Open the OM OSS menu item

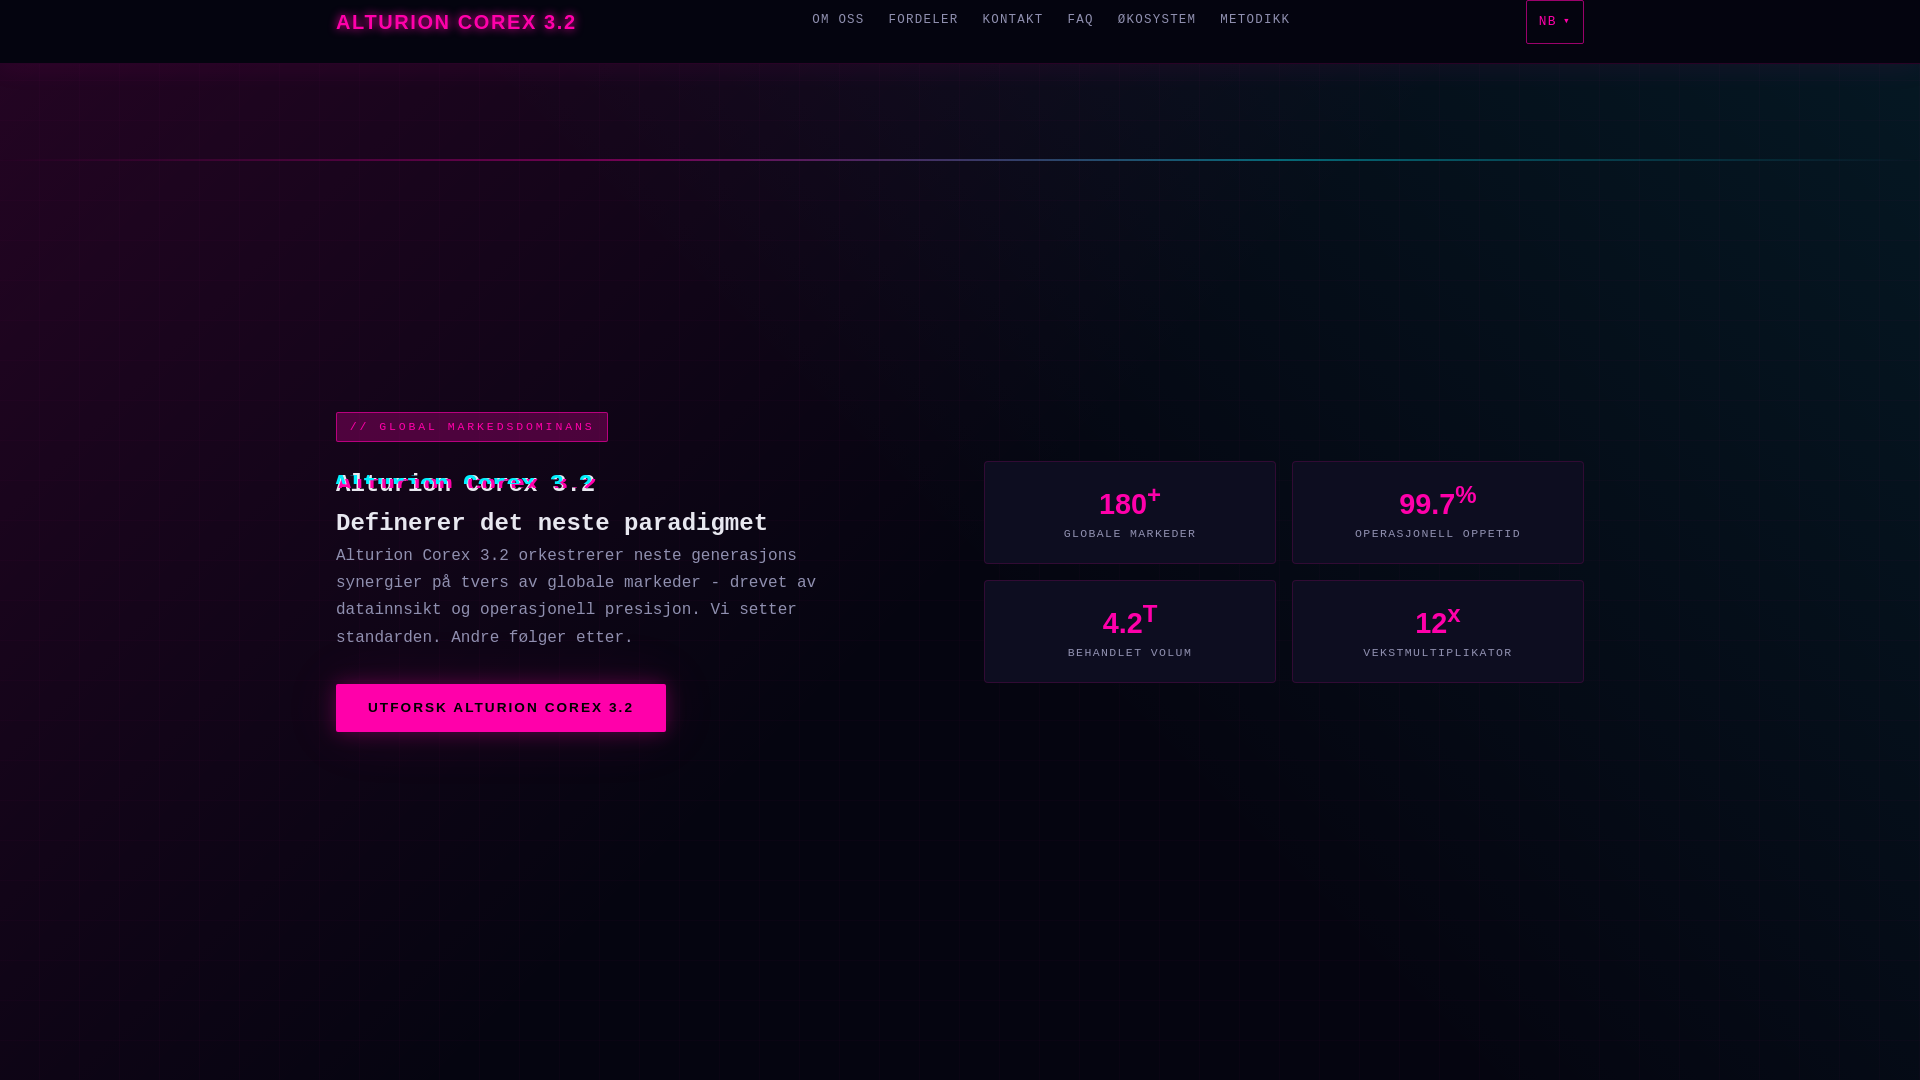[x=838, y=20]
